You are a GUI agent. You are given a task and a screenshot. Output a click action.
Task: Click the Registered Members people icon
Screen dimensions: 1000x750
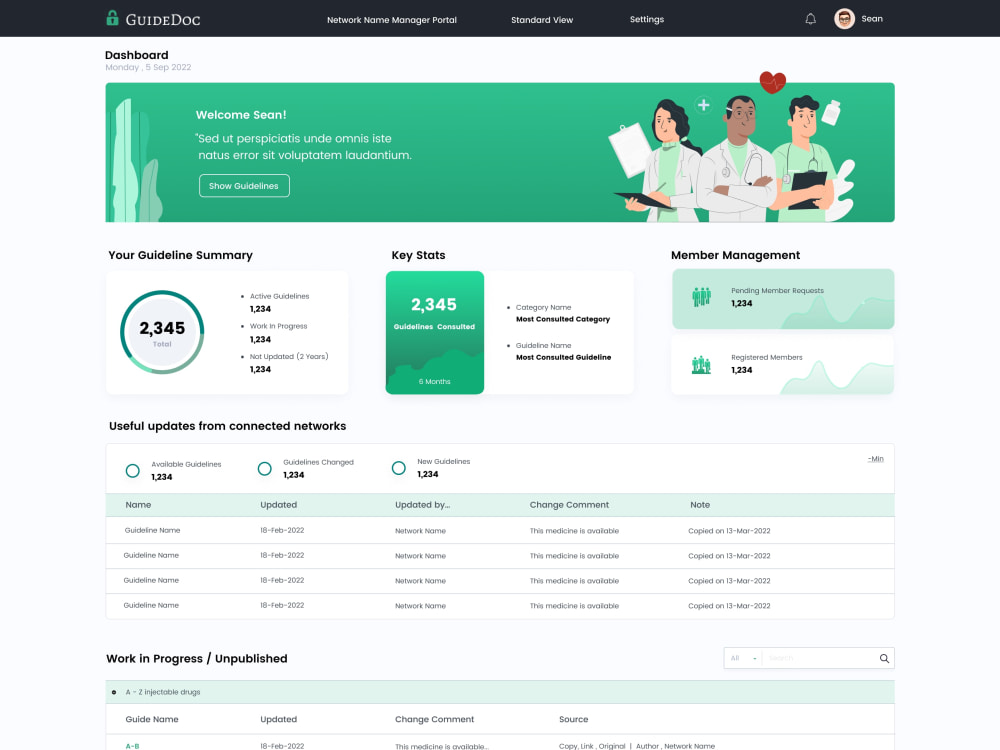(x=702, y=365)
